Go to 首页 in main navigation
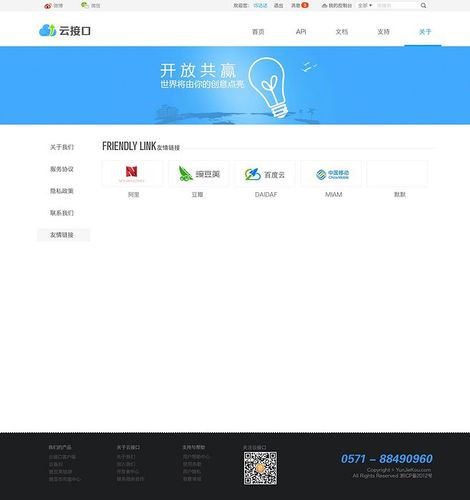470x500 pixels. pyautogui.click(x=258, y=32)
